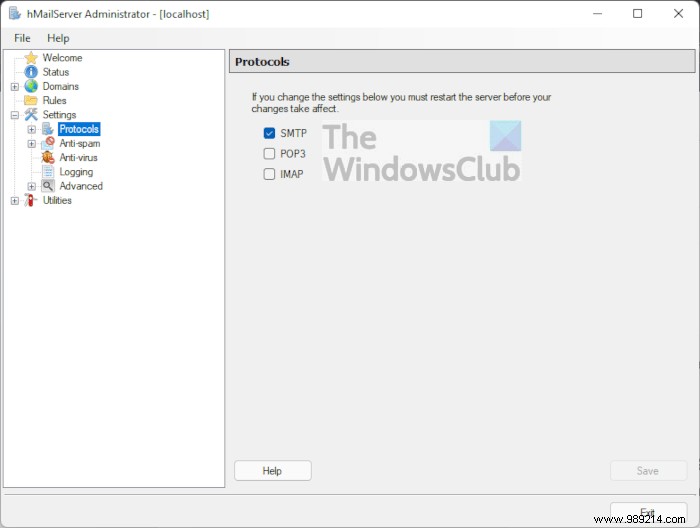Click the Protocols panel header
This screenshot has width=700, height=528.
[462, 62]
